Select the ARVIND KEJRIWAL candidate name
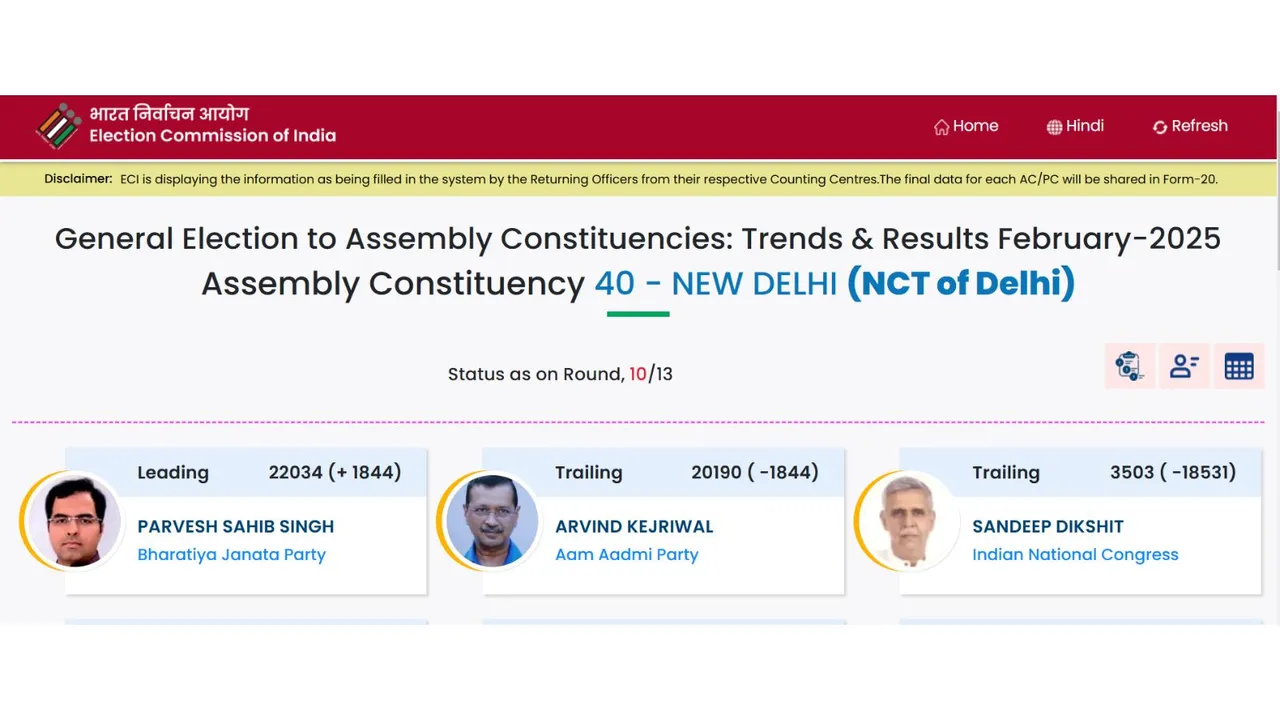 pos(634,526)
